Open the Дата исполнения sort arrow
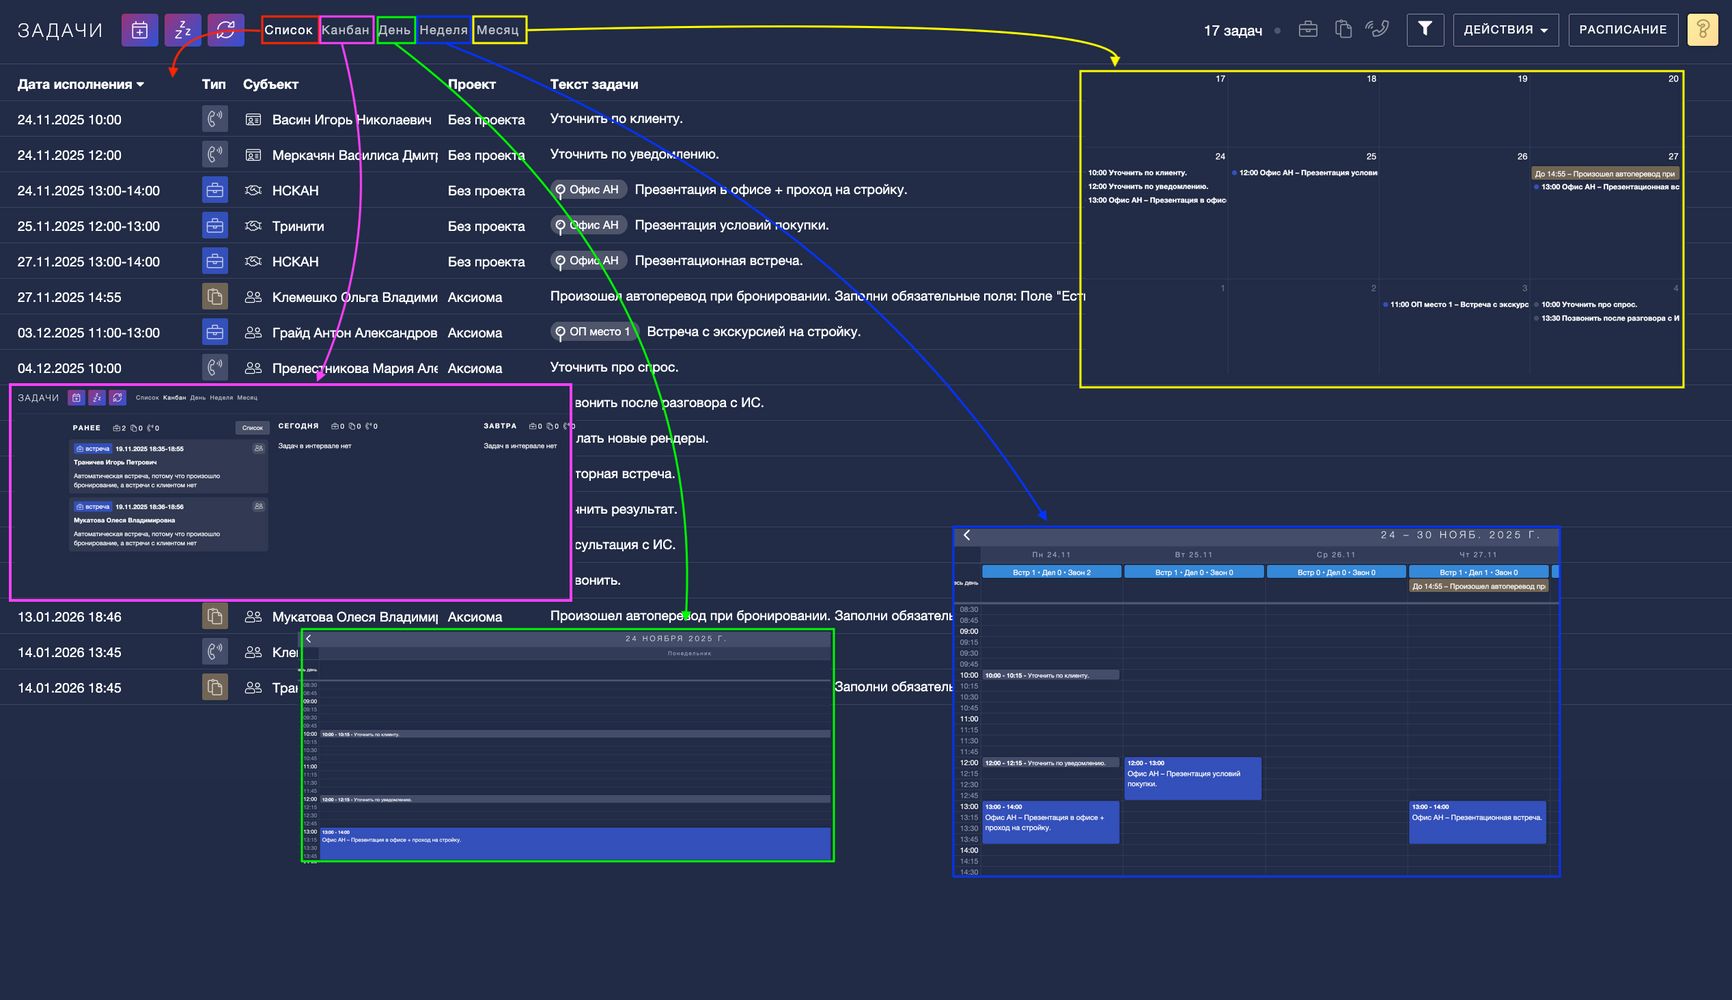The height and width of the screenshot is (1000, 1732). 140,85
